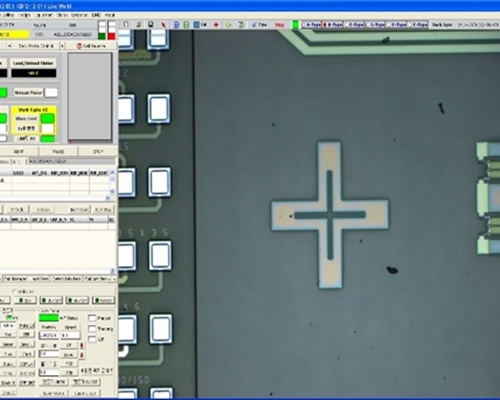Image resolution: width=500 pixels, height=400 pixels.
Task: Click the red status light at top of panel
Action: [x=112, y=36]
